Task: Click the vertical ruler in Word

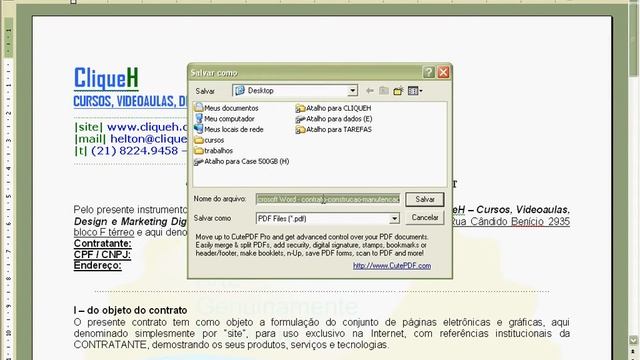Action: pyautogui.click(x=8, y=188)
